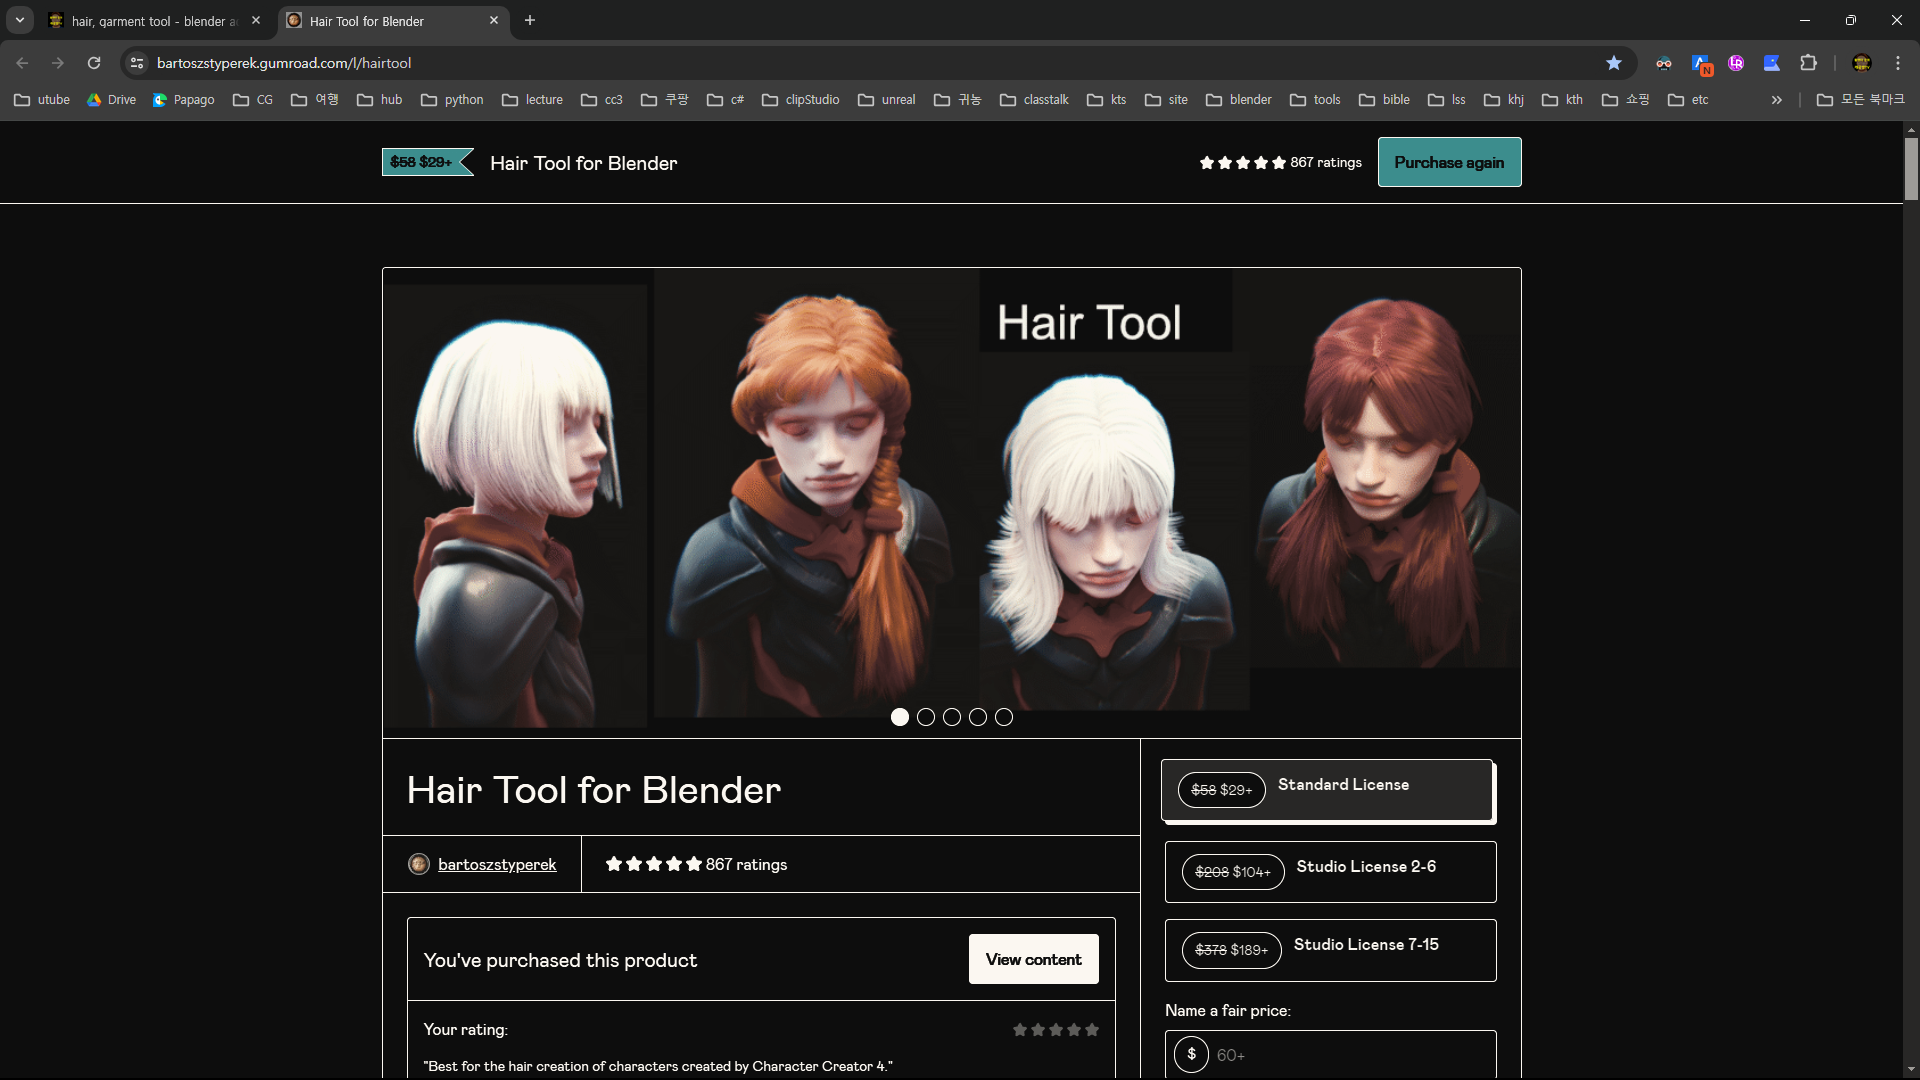Open the blender bookmarks folder

point(1238,100)
